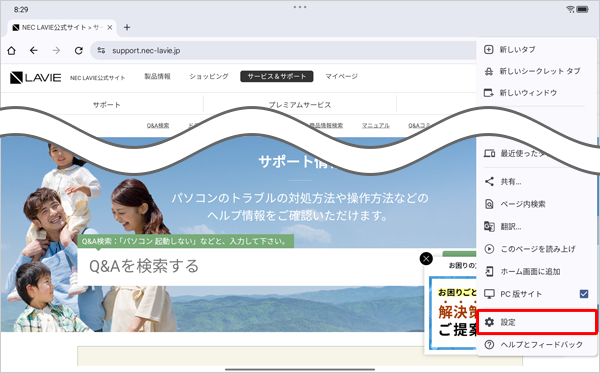Click the desktop monitor icon

click(489, 294)
